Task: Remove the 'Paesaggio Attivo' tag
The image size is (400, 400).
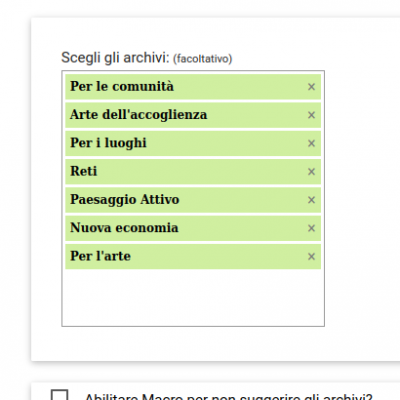Action: click(x=311, y=200)
